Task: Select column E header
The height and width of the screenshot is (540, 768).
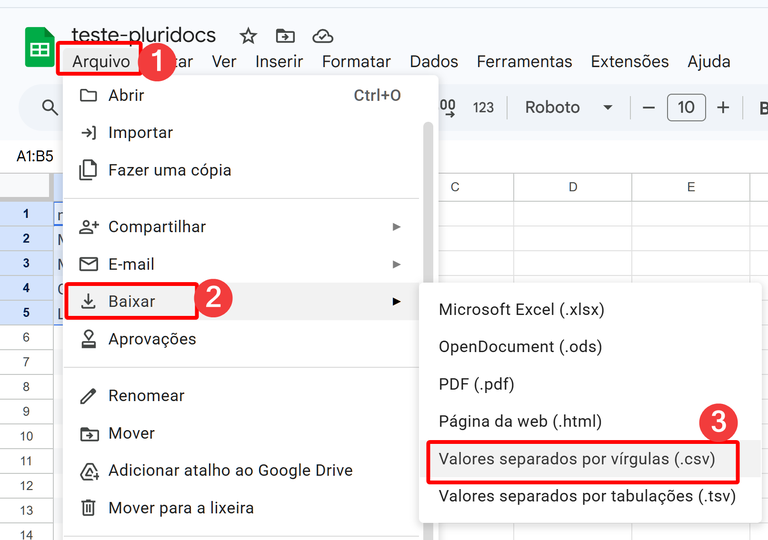Action: coord(691,187)
